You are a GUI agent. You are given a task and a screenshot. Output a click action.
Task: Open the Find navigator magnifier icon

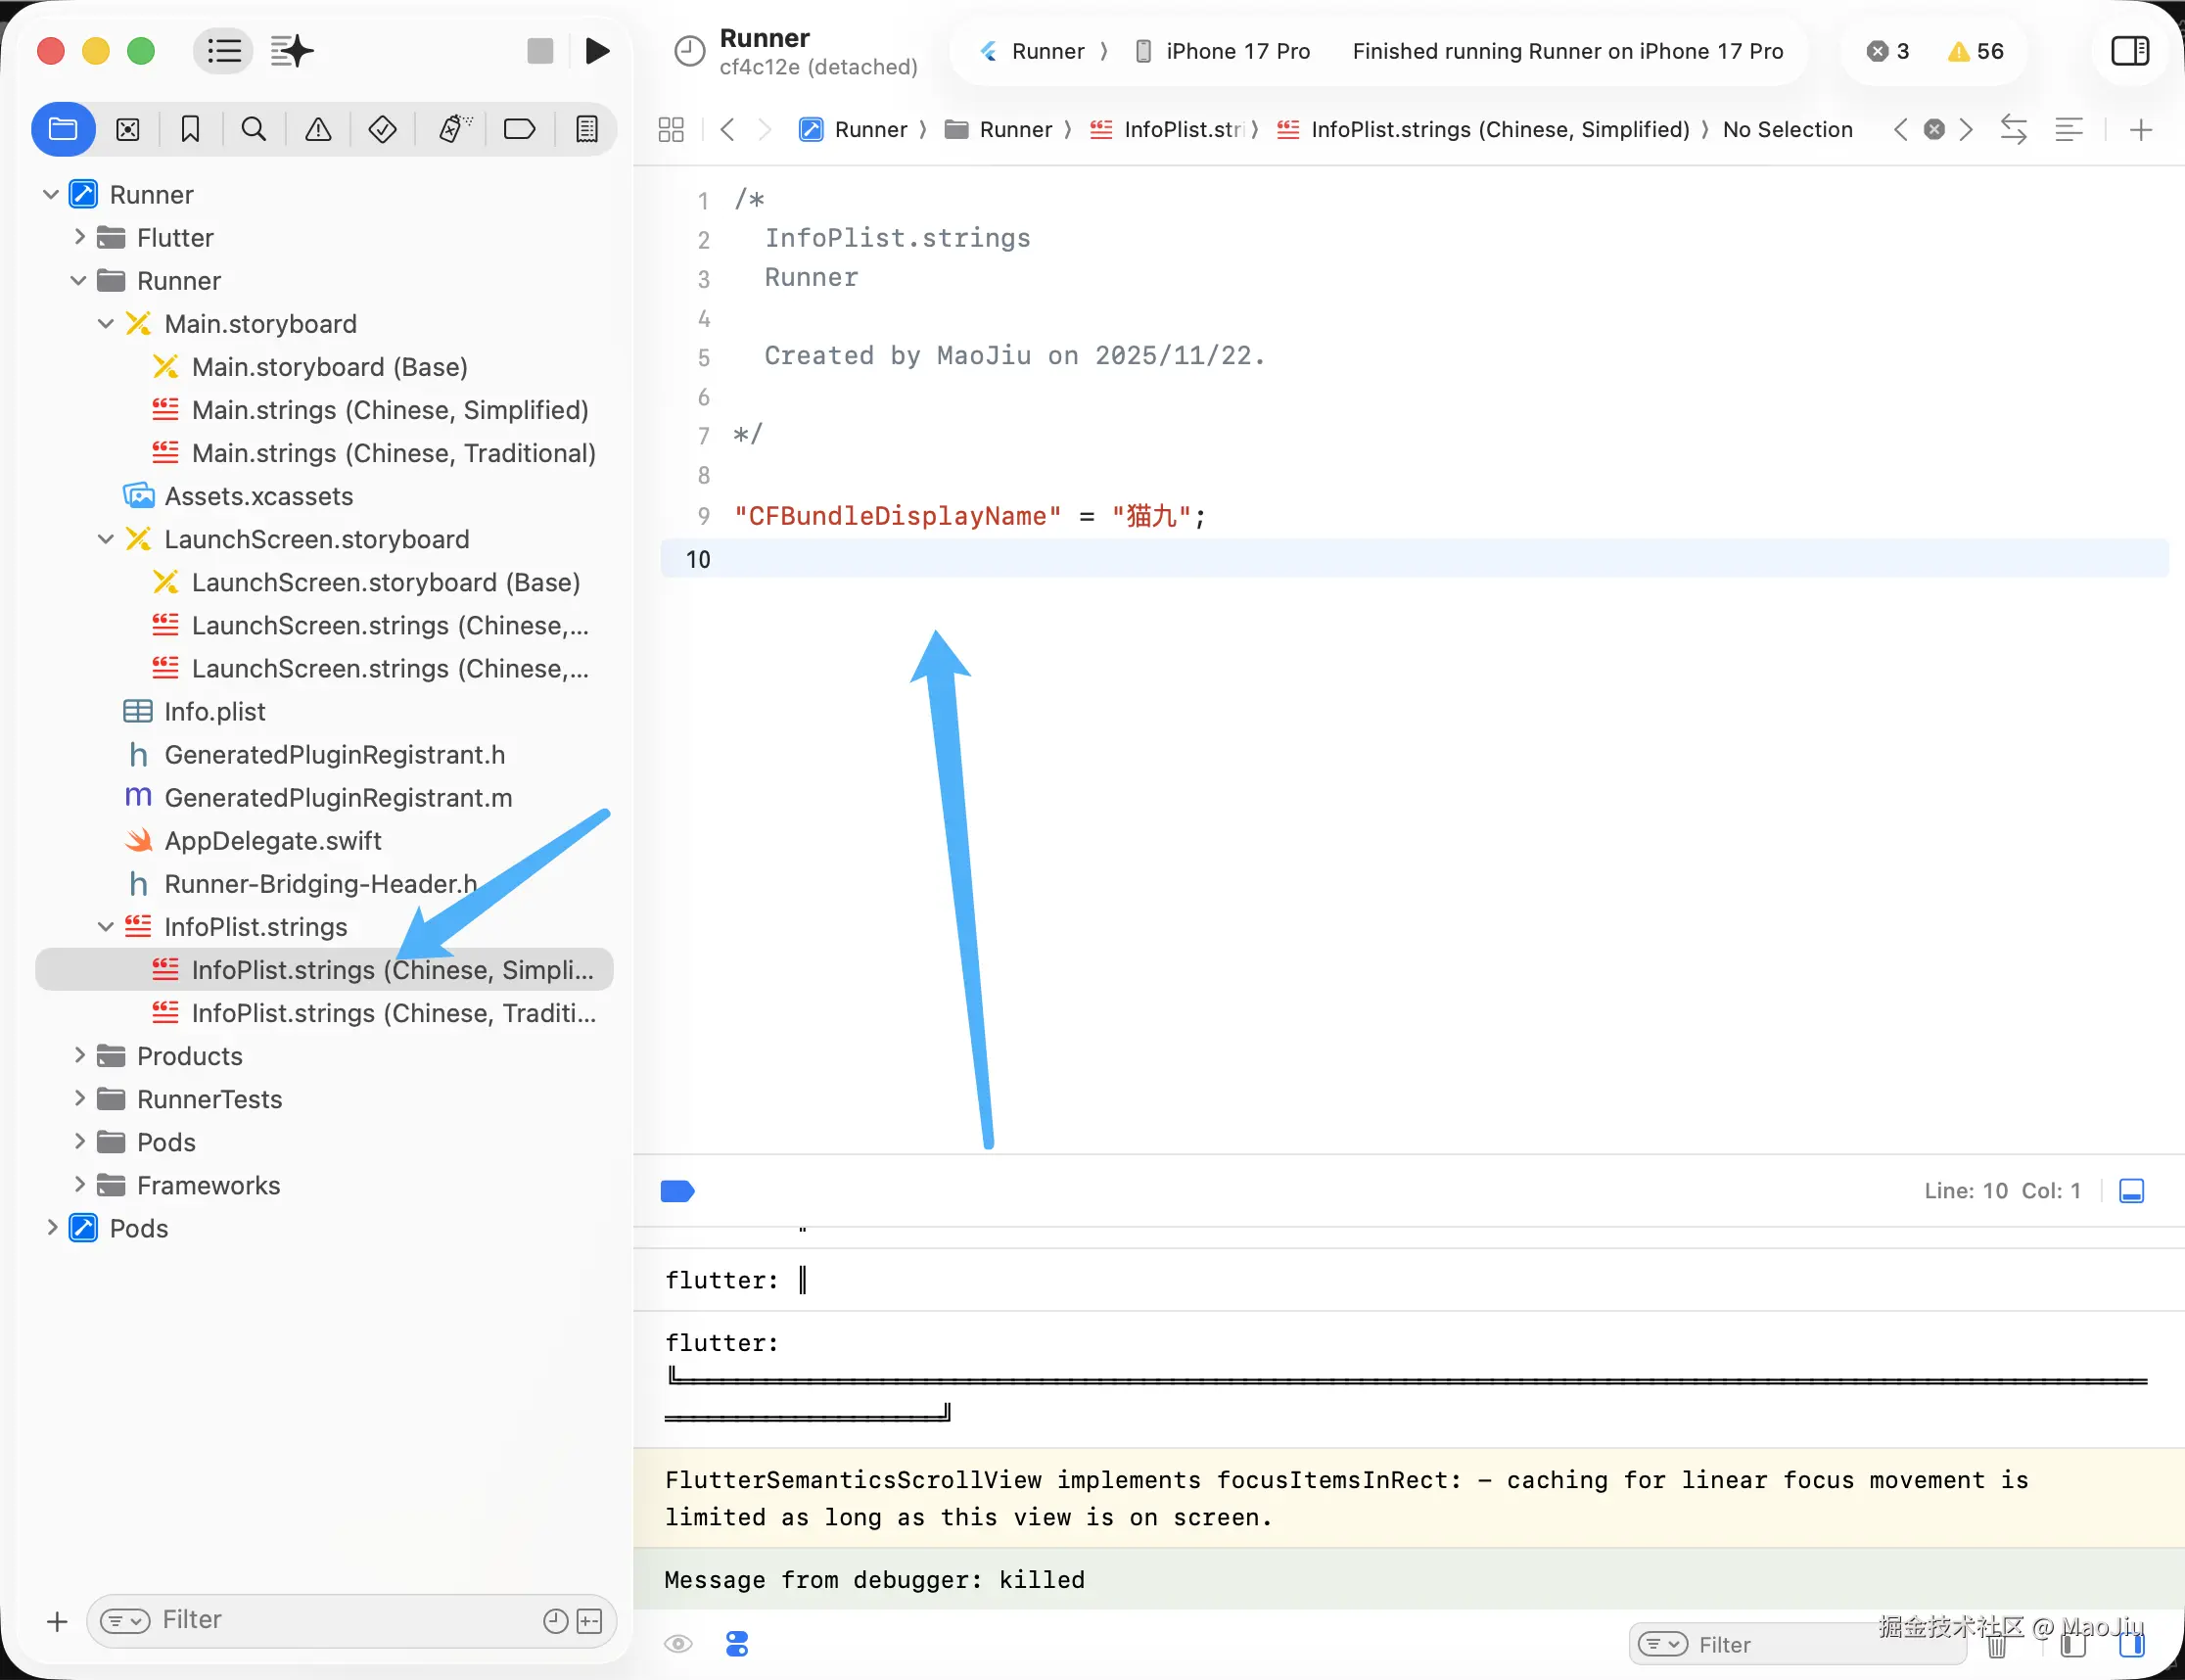point(254,129)
